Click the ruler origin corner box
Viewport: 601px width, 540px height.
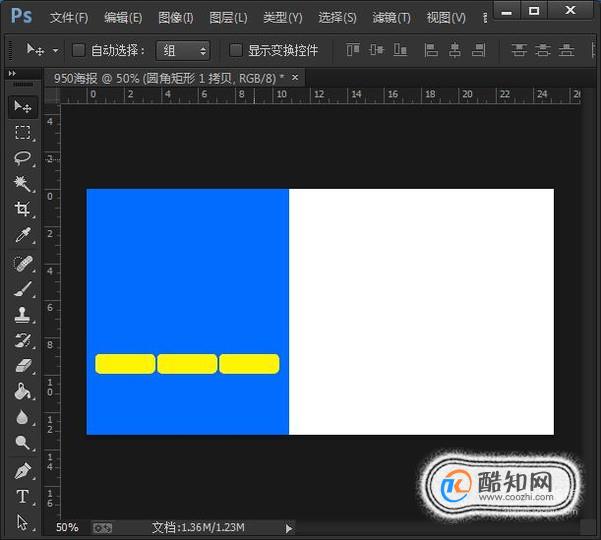coord(53,96)
